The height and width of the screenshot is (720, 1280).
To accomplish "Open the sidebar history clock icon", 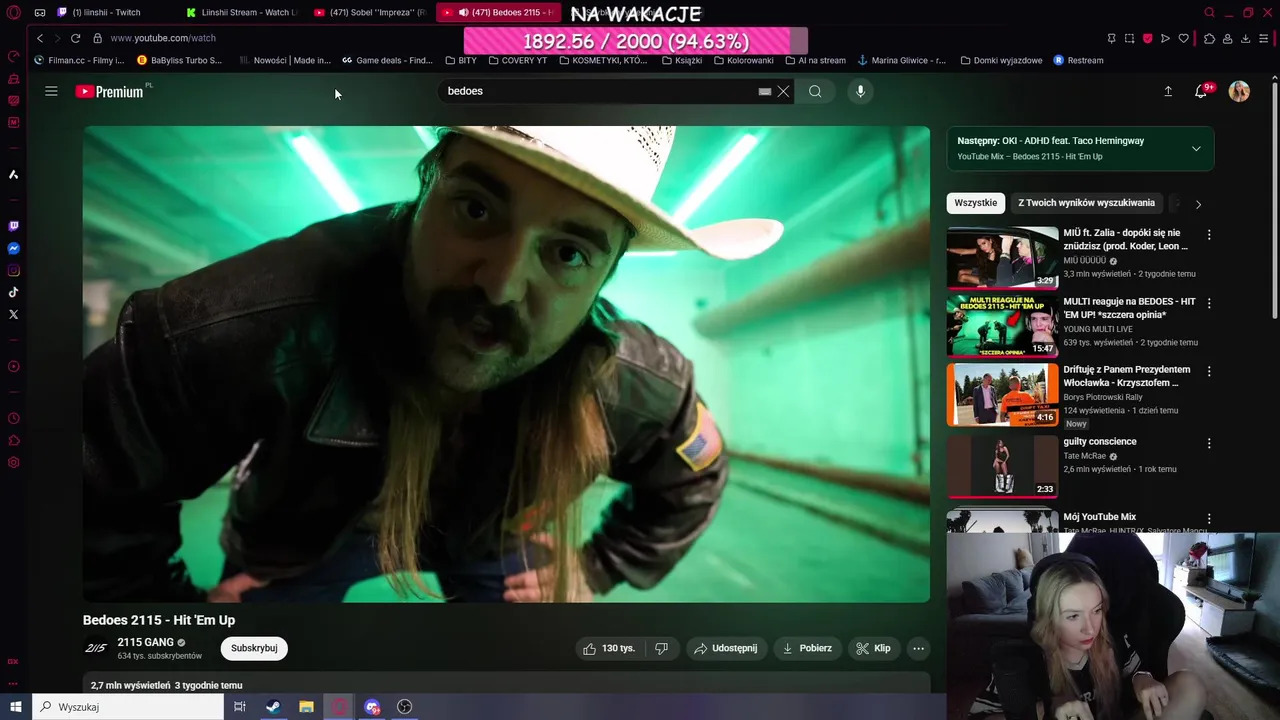I will [13, 419].
